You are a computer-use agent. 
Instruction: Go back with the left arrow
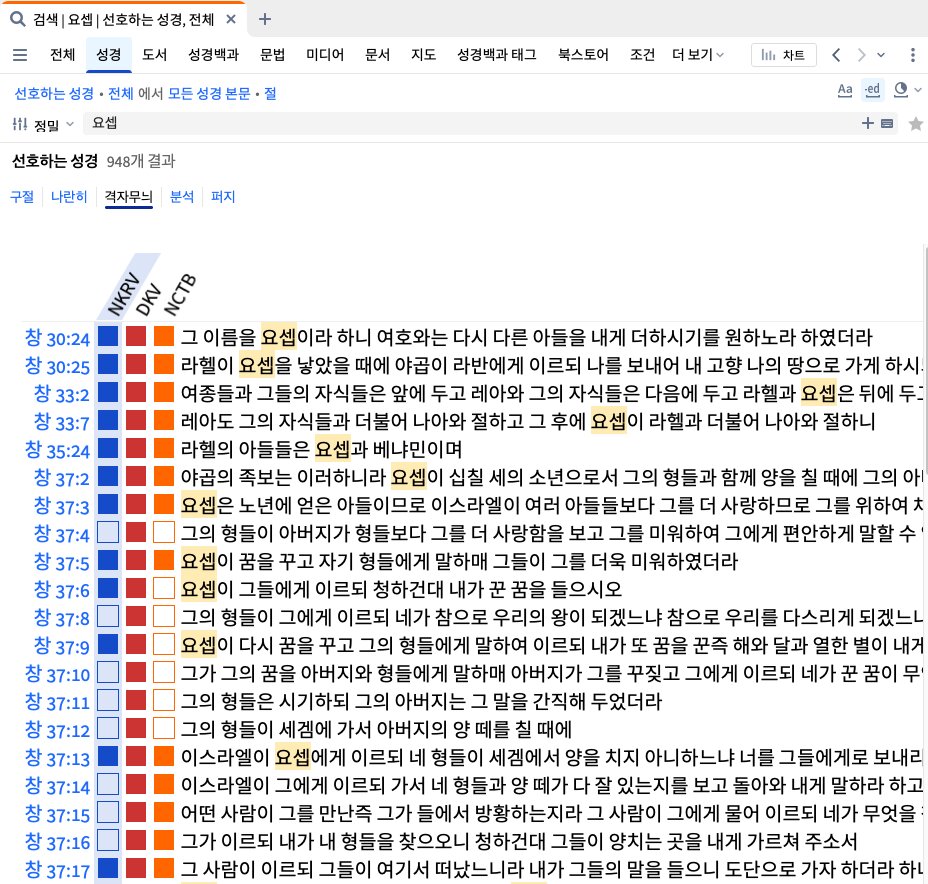coord(836,55)
